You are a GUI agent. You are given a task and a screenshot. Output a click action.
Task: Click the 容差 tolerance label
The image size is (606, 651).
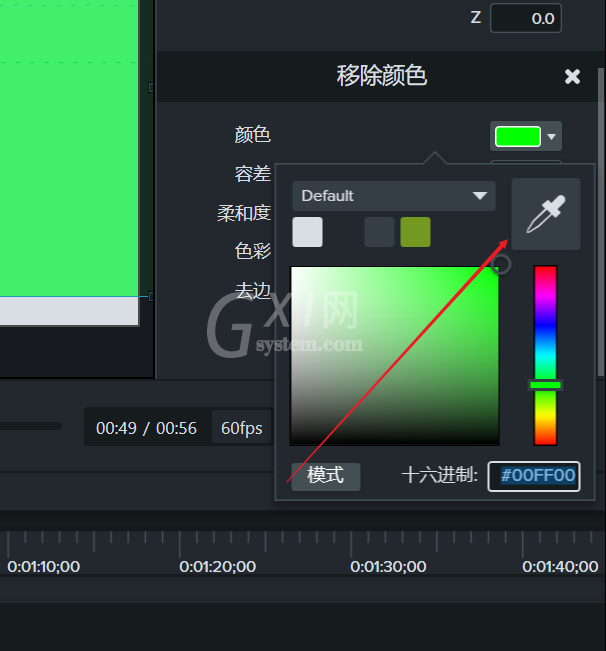click(253, 174)
